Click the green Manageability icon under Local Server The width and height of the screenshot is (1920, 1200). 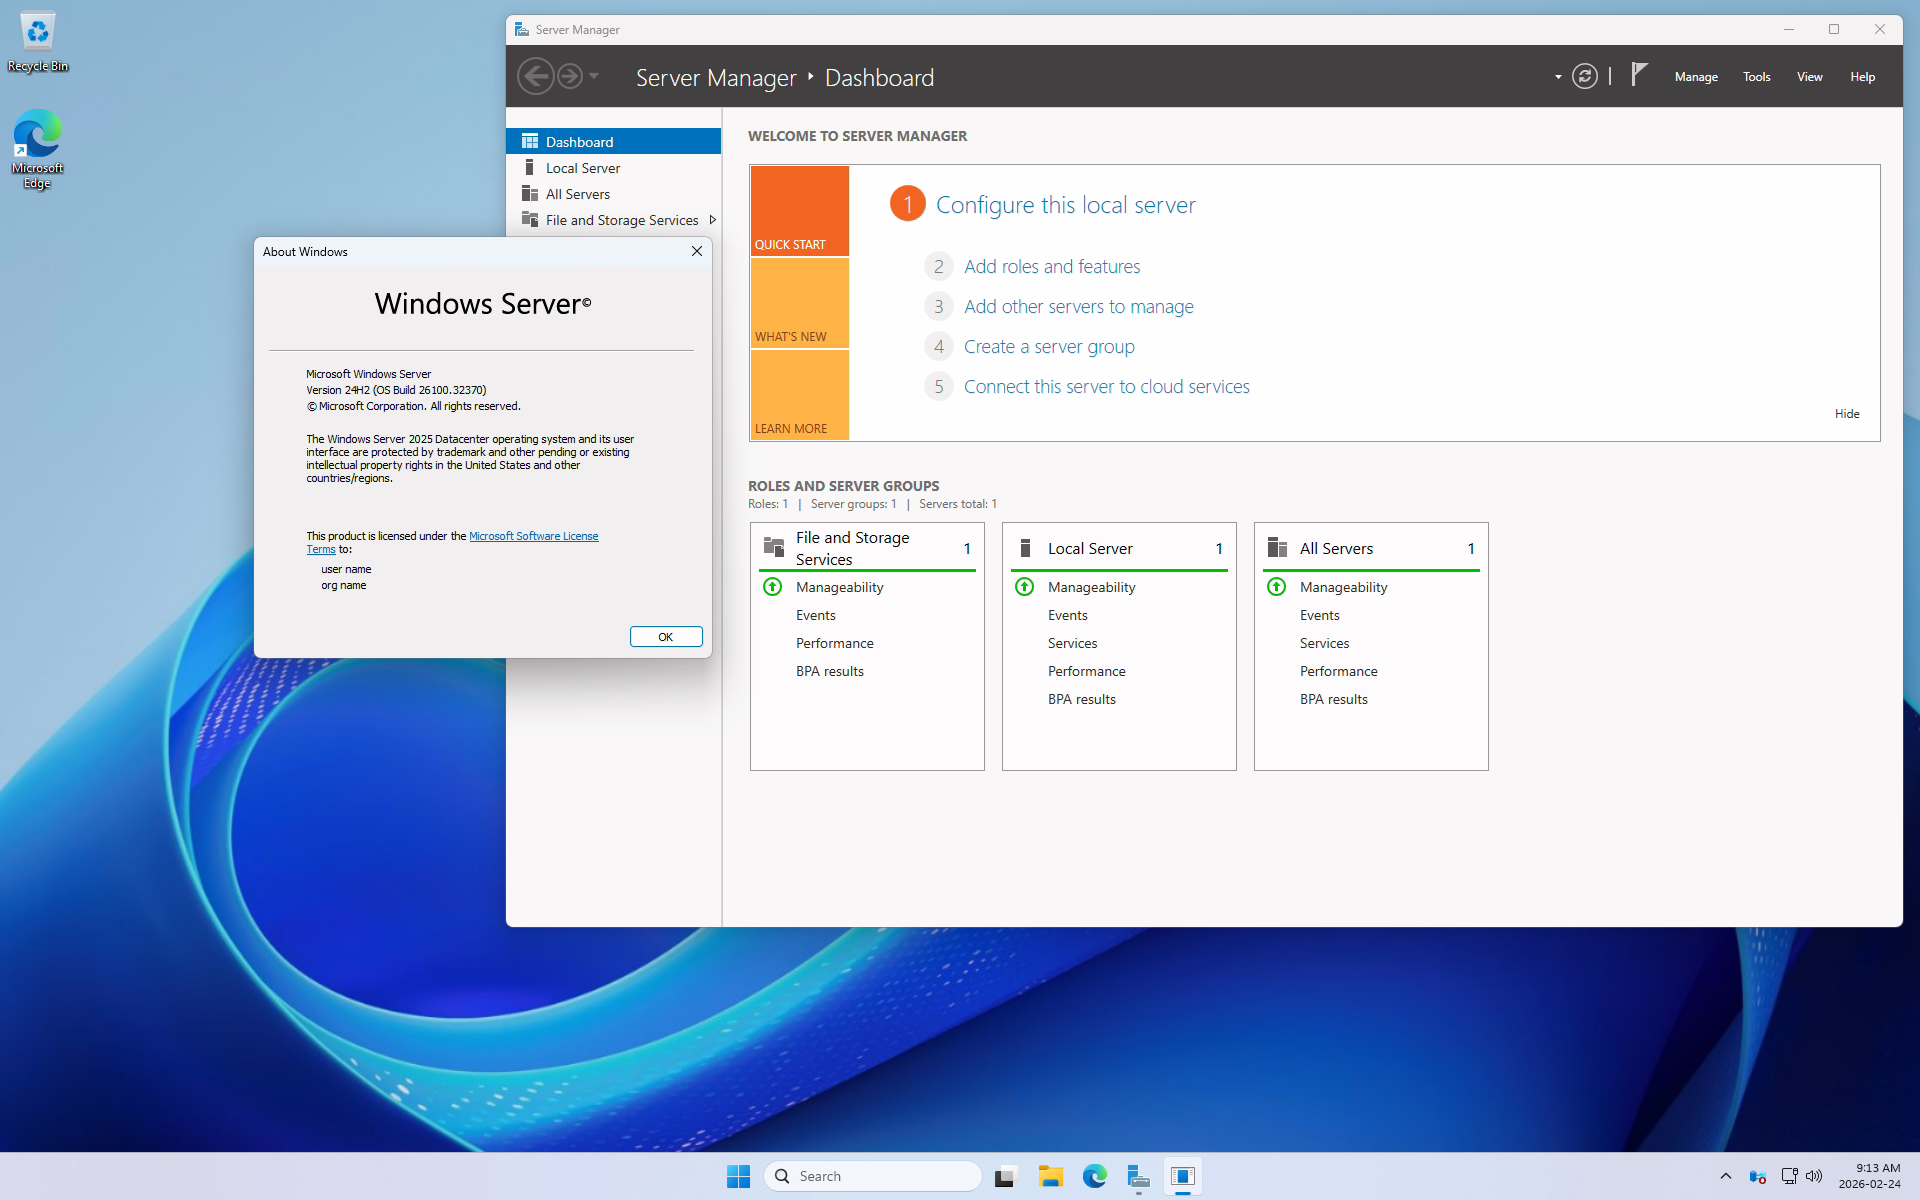point(1024,587)
